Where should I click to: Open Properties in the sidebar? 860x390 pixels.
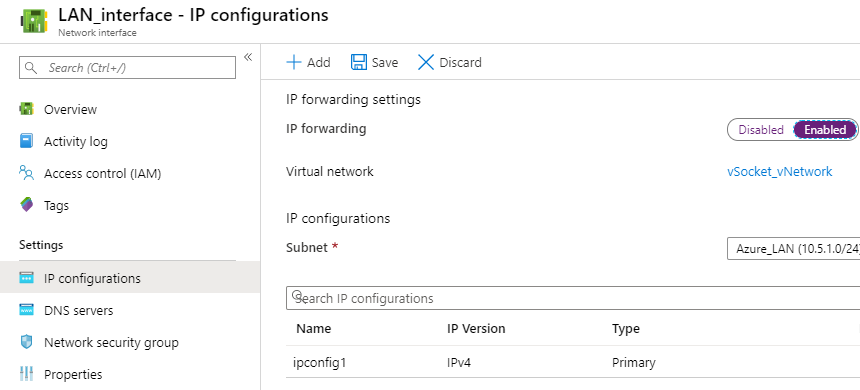point(73,375)
